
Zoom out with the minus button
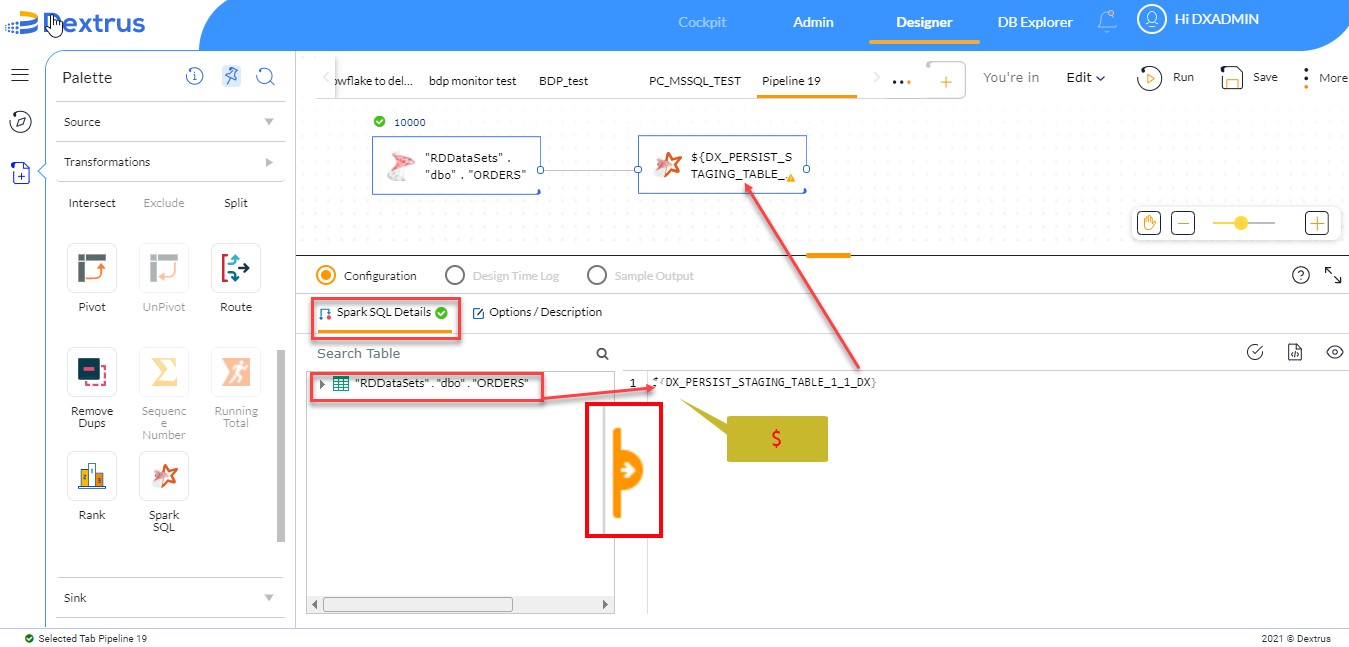click(x=1183, y=223)
